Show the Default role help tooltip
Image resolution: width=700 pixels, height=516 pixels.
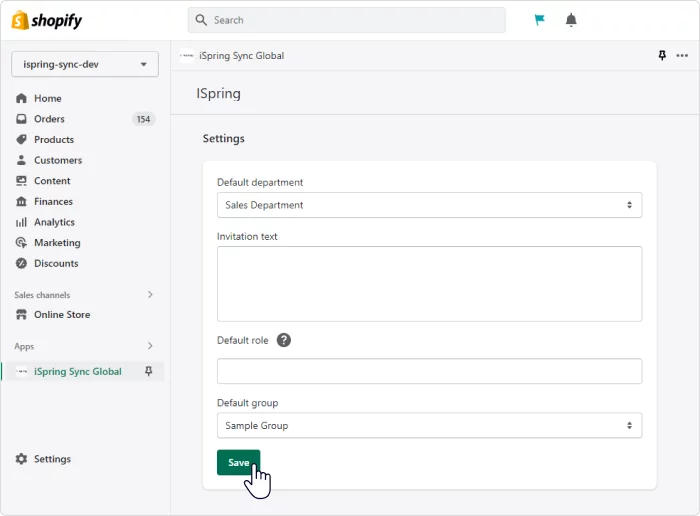(x=284, y=340)
